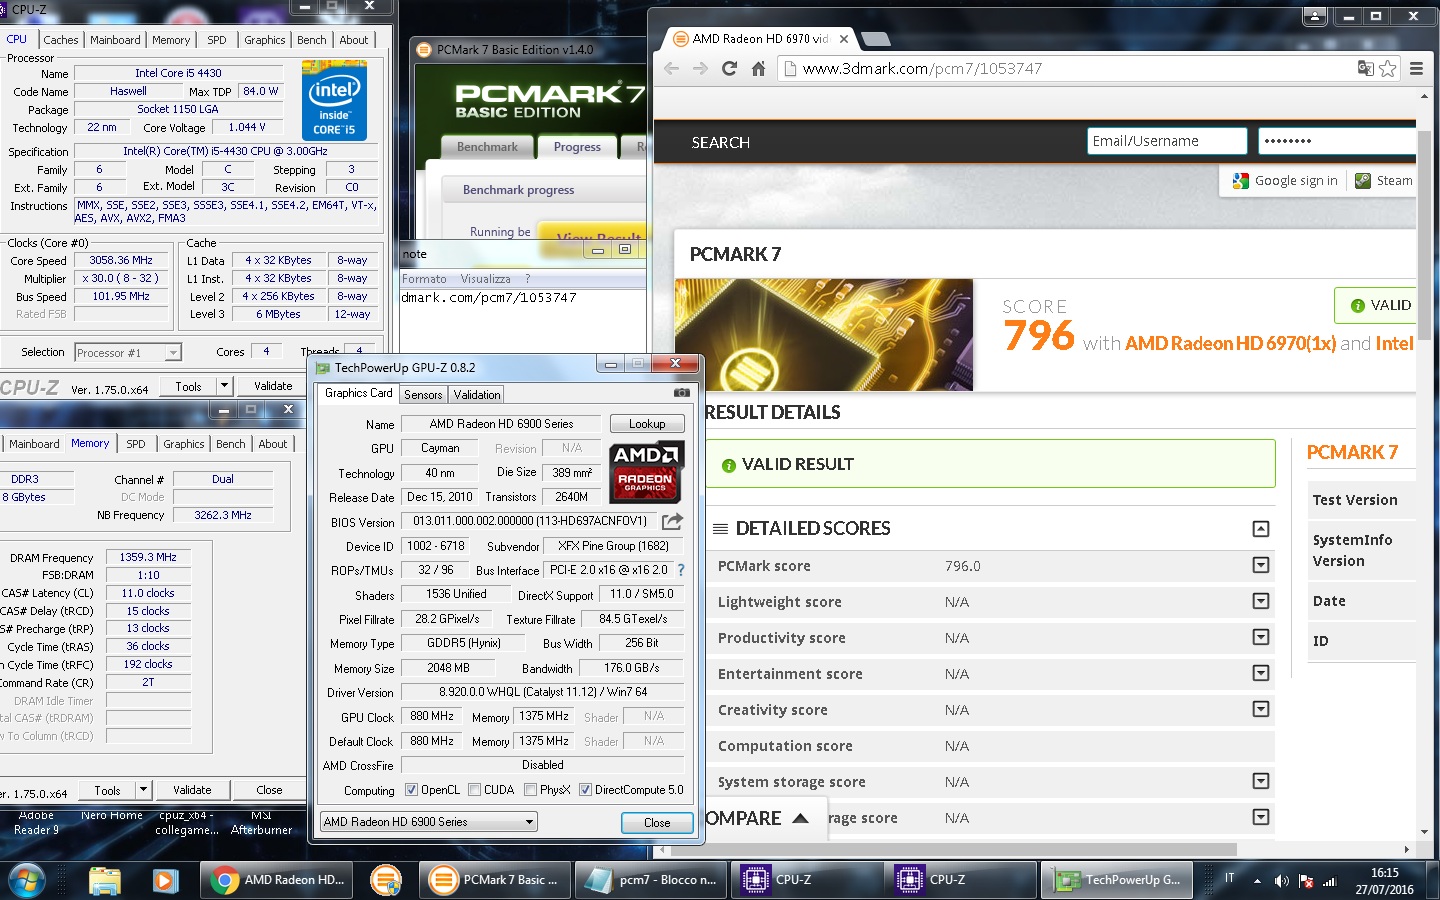Switch to Mainboard tab in top CPU-Z
The width and height of the screenshot is (1440, 900).
point(115,40)
